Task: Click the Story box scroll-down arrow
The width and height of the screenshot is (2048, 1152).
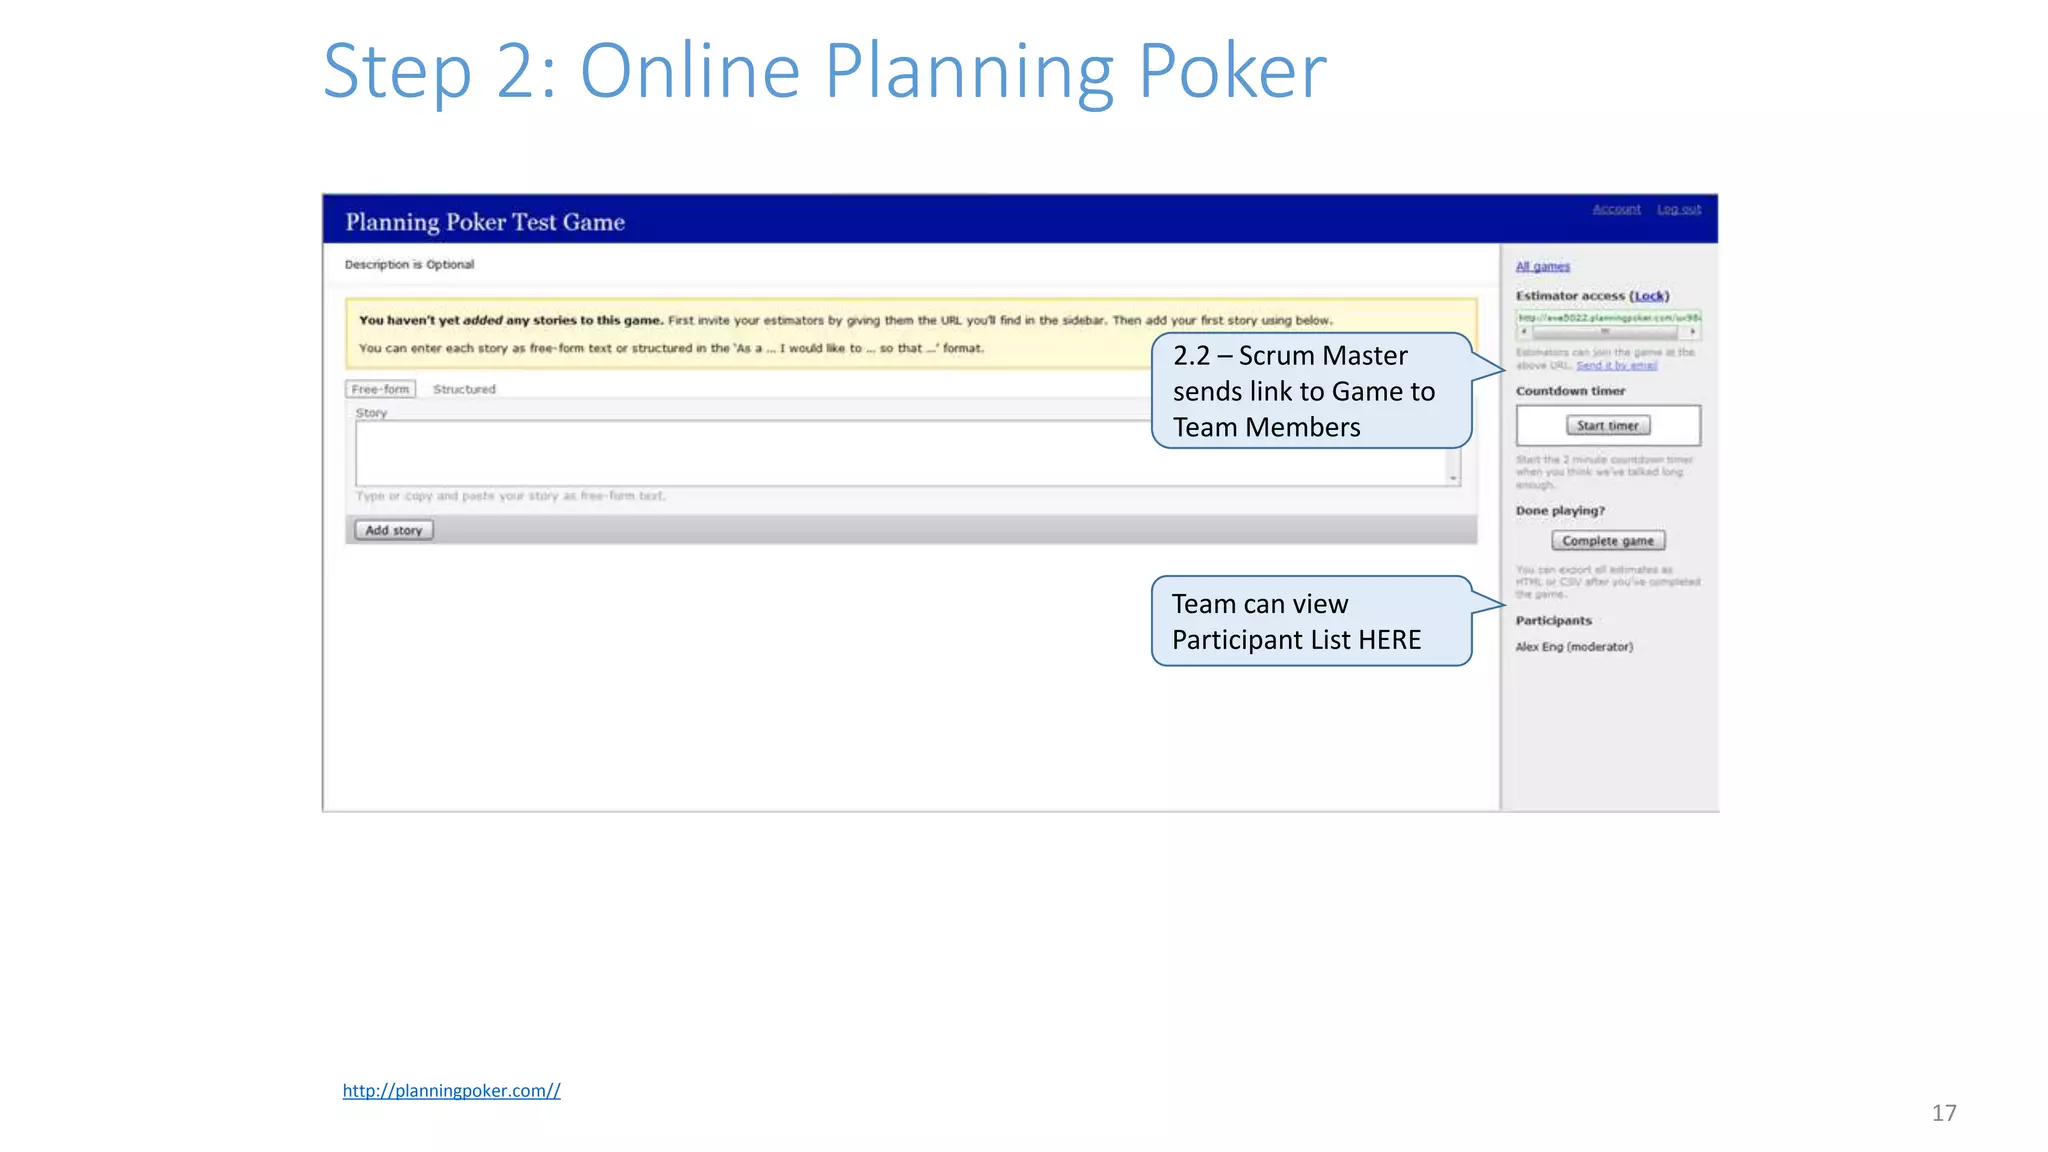Action: pos(1453,478)
